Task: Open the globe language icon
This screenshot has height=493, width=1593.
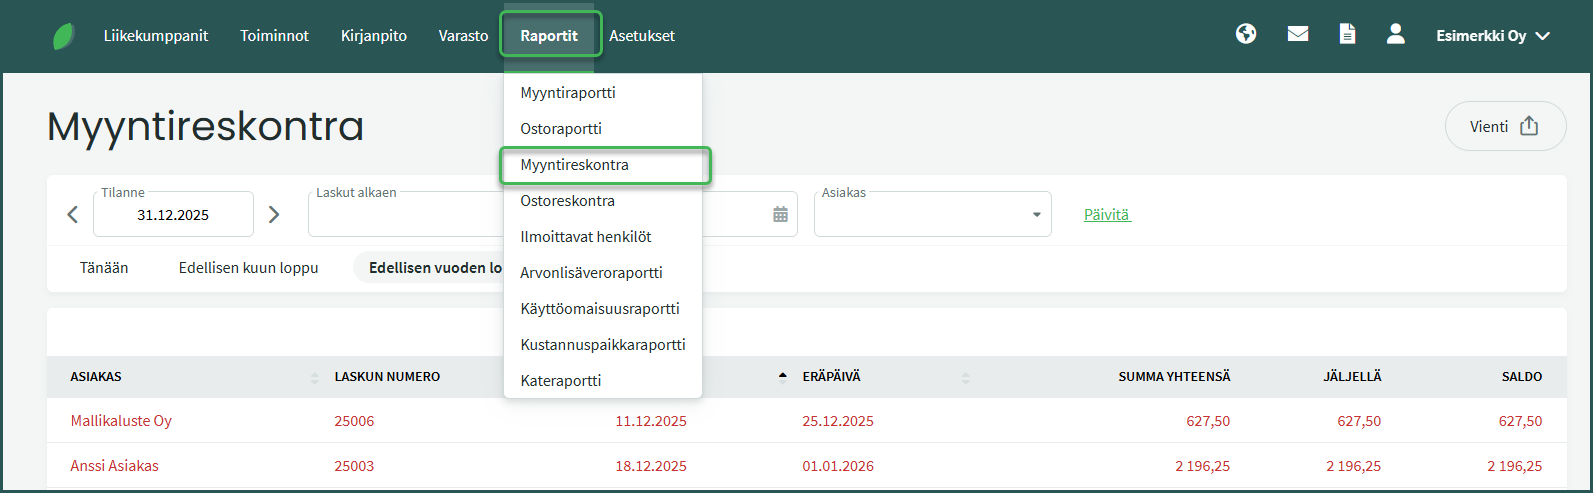Action: pos(1246,35)
